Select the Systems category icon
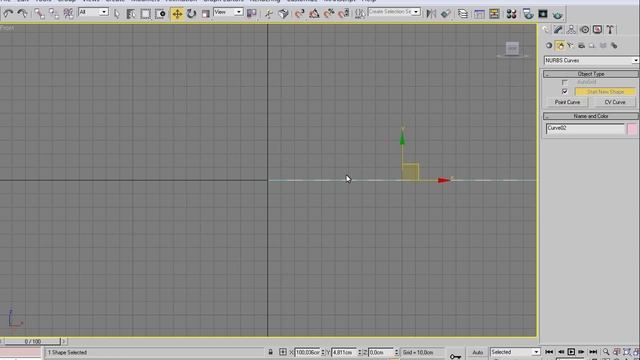Image resolution: width=640 pixels, height=360 pixels. click(x=614, y=46)
